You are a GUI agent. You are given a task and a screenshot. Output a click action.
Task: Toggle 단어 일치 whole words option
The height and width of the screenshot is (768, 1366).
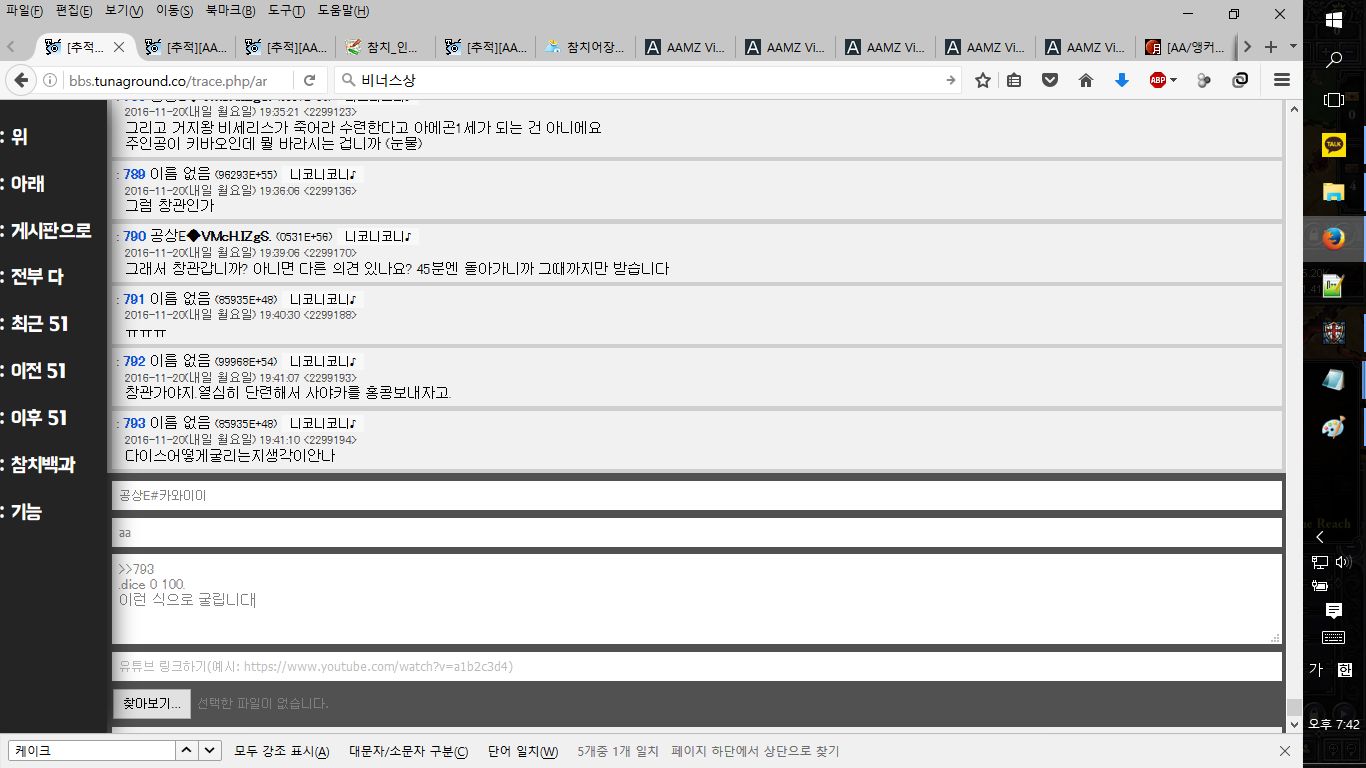(x=522, y=751)
